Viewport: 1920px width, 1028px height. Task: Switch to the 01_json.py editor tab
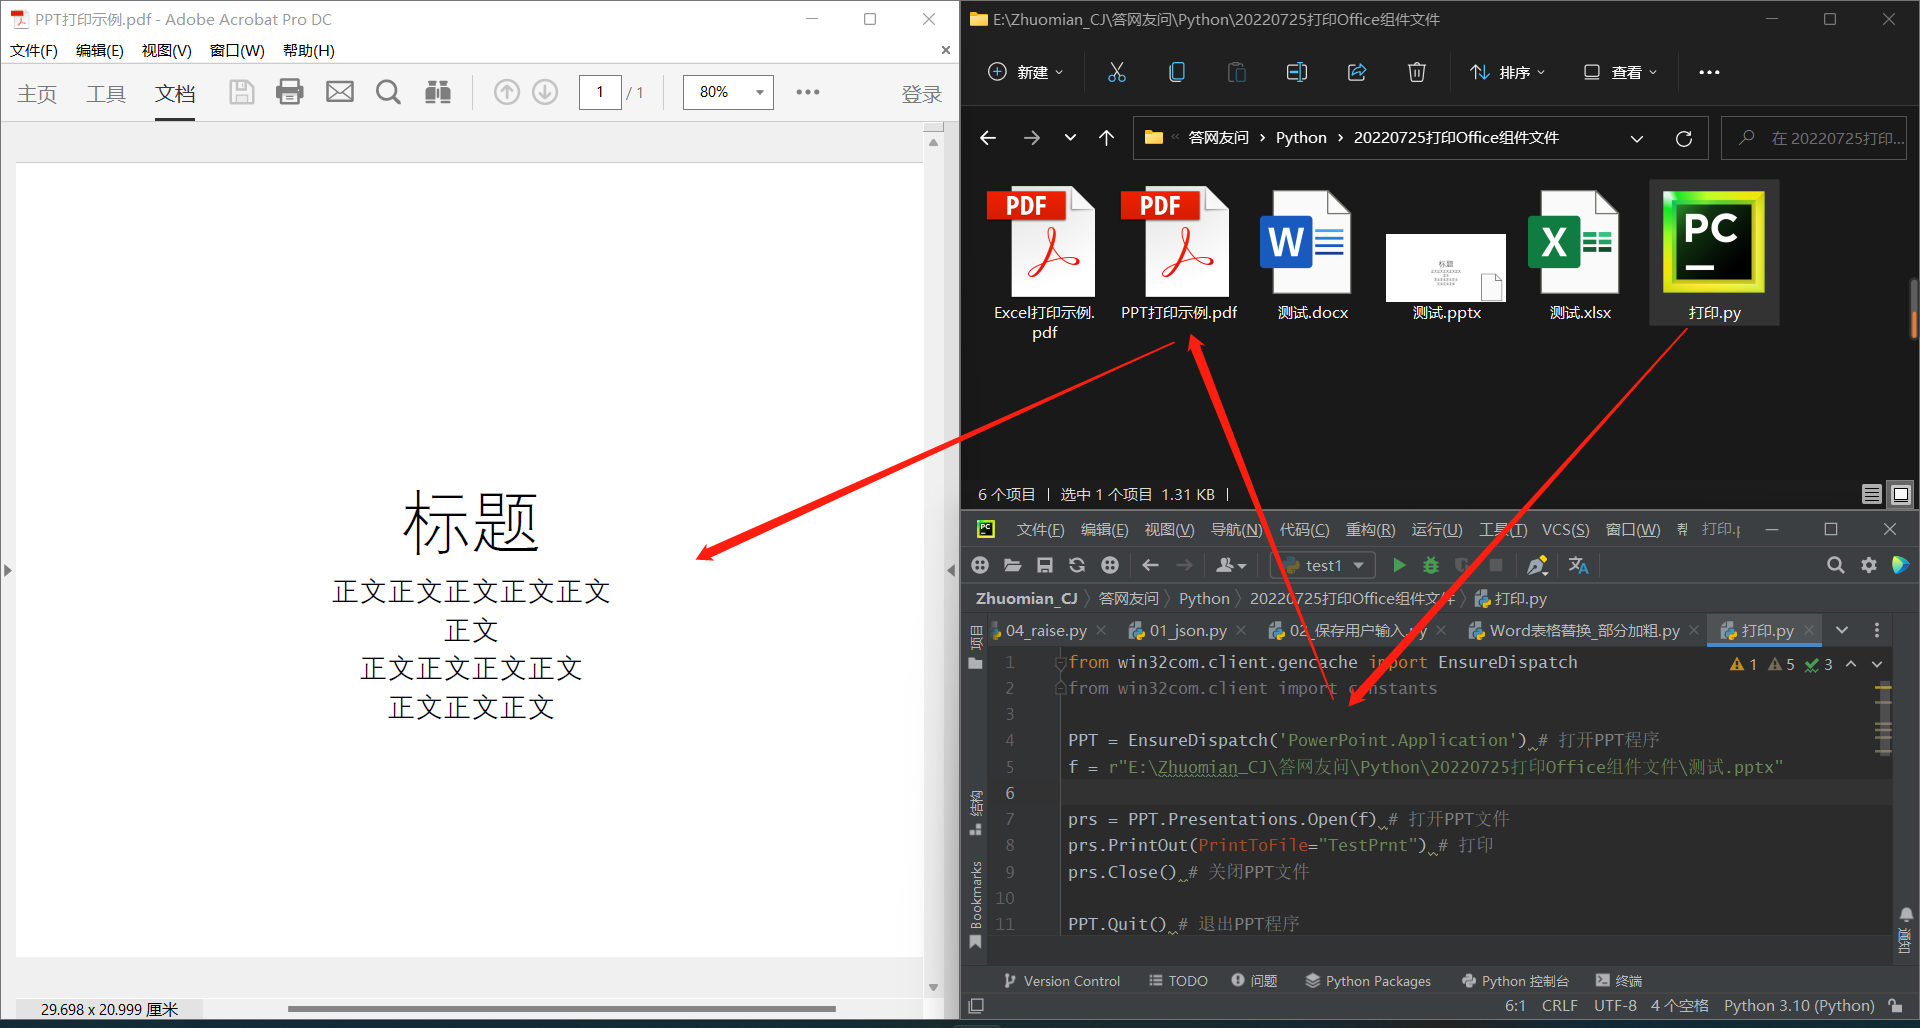(1186, 630)
